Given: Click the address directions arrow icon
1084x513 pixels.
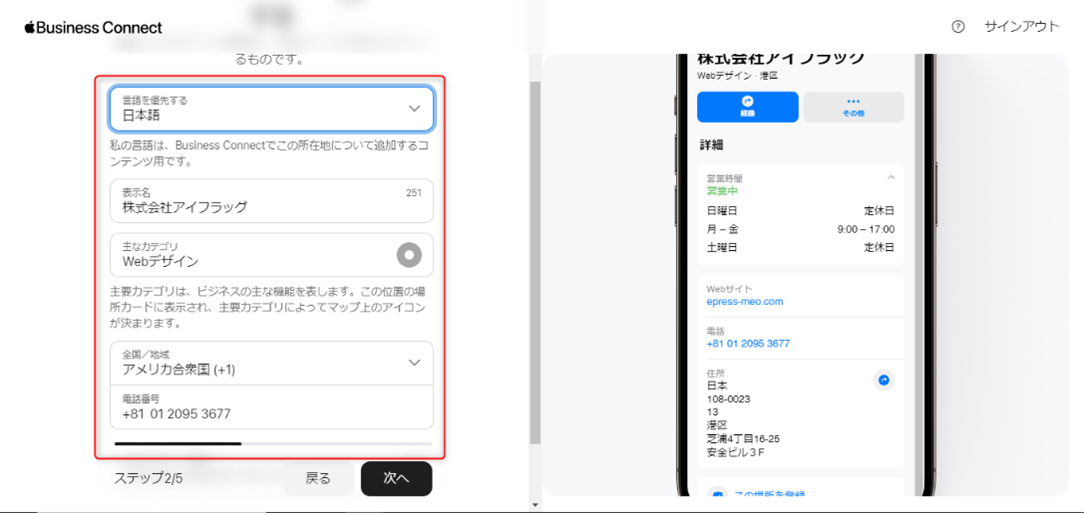Looking at the screenshot, I should [x=884, y=380].
